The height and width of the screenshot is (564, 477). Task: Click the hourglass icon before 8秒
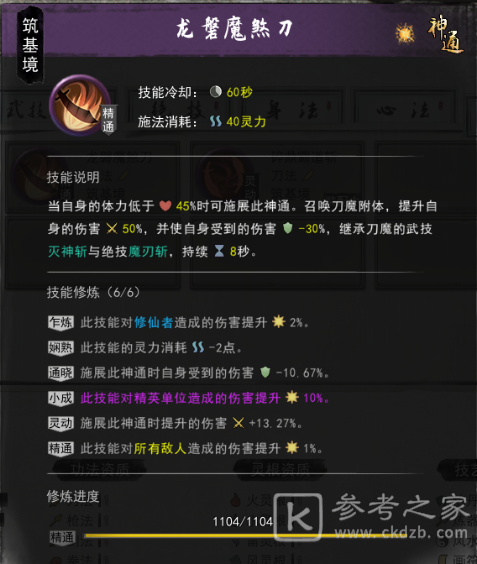click(219, 251)
